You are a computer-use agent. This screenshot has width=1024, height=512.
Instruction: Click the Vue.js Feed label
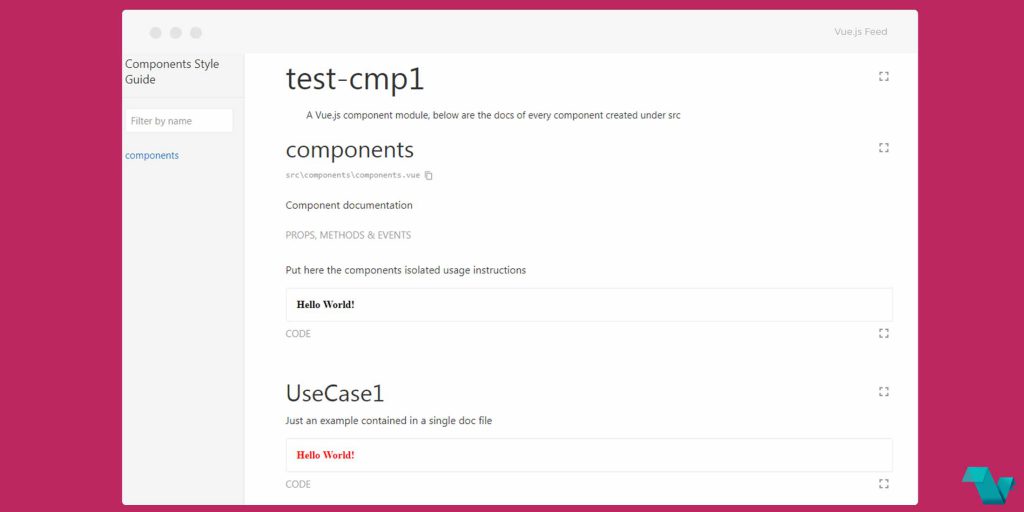click(x=861, y=31)
